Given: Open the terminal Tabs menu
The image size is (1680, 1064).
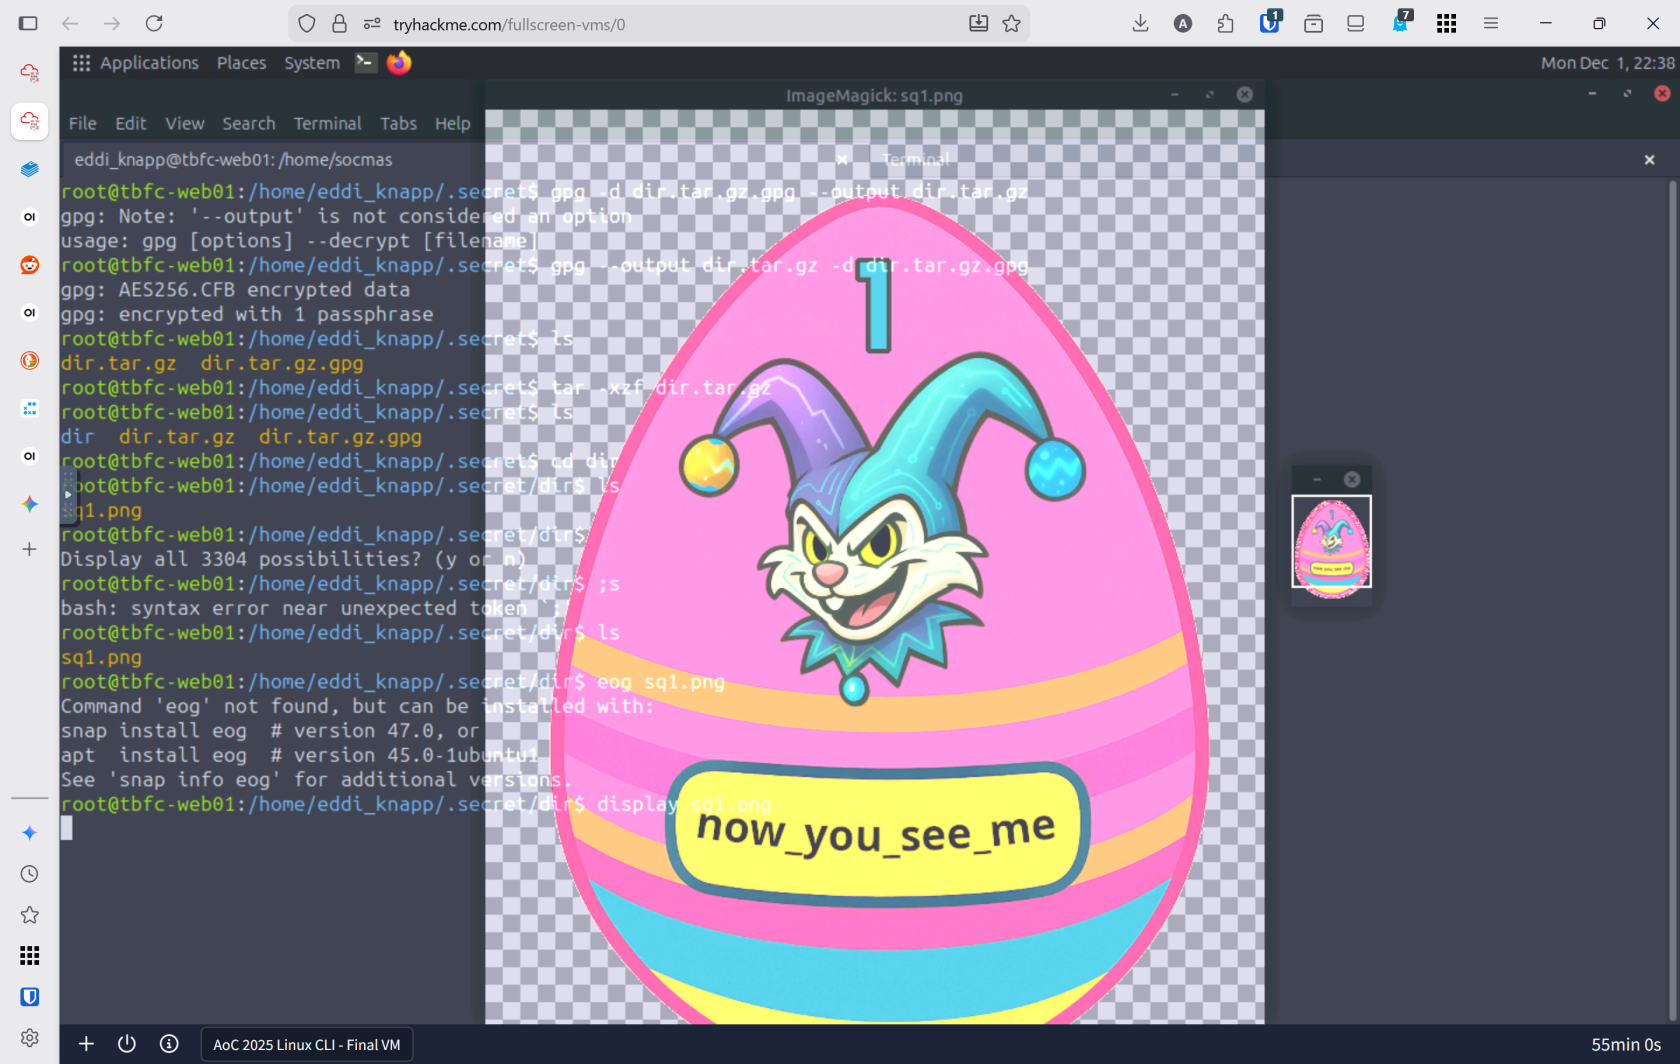Looking at the screenshot, I should [x=398, y=123].
